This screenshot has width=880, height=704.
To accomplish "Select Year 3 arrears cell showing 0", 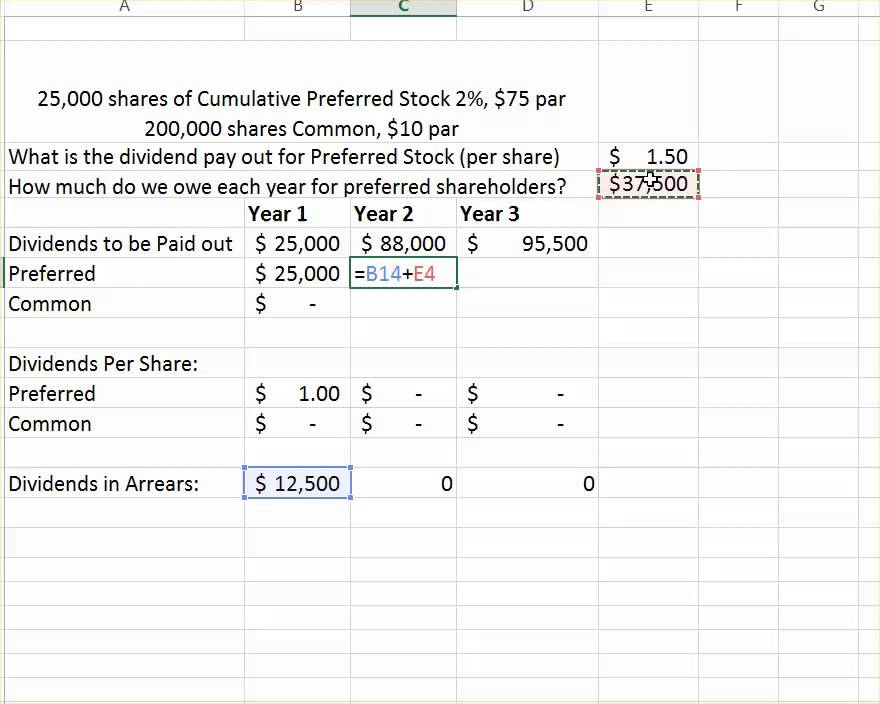I will pyautogui.click(x=528, y=483).
